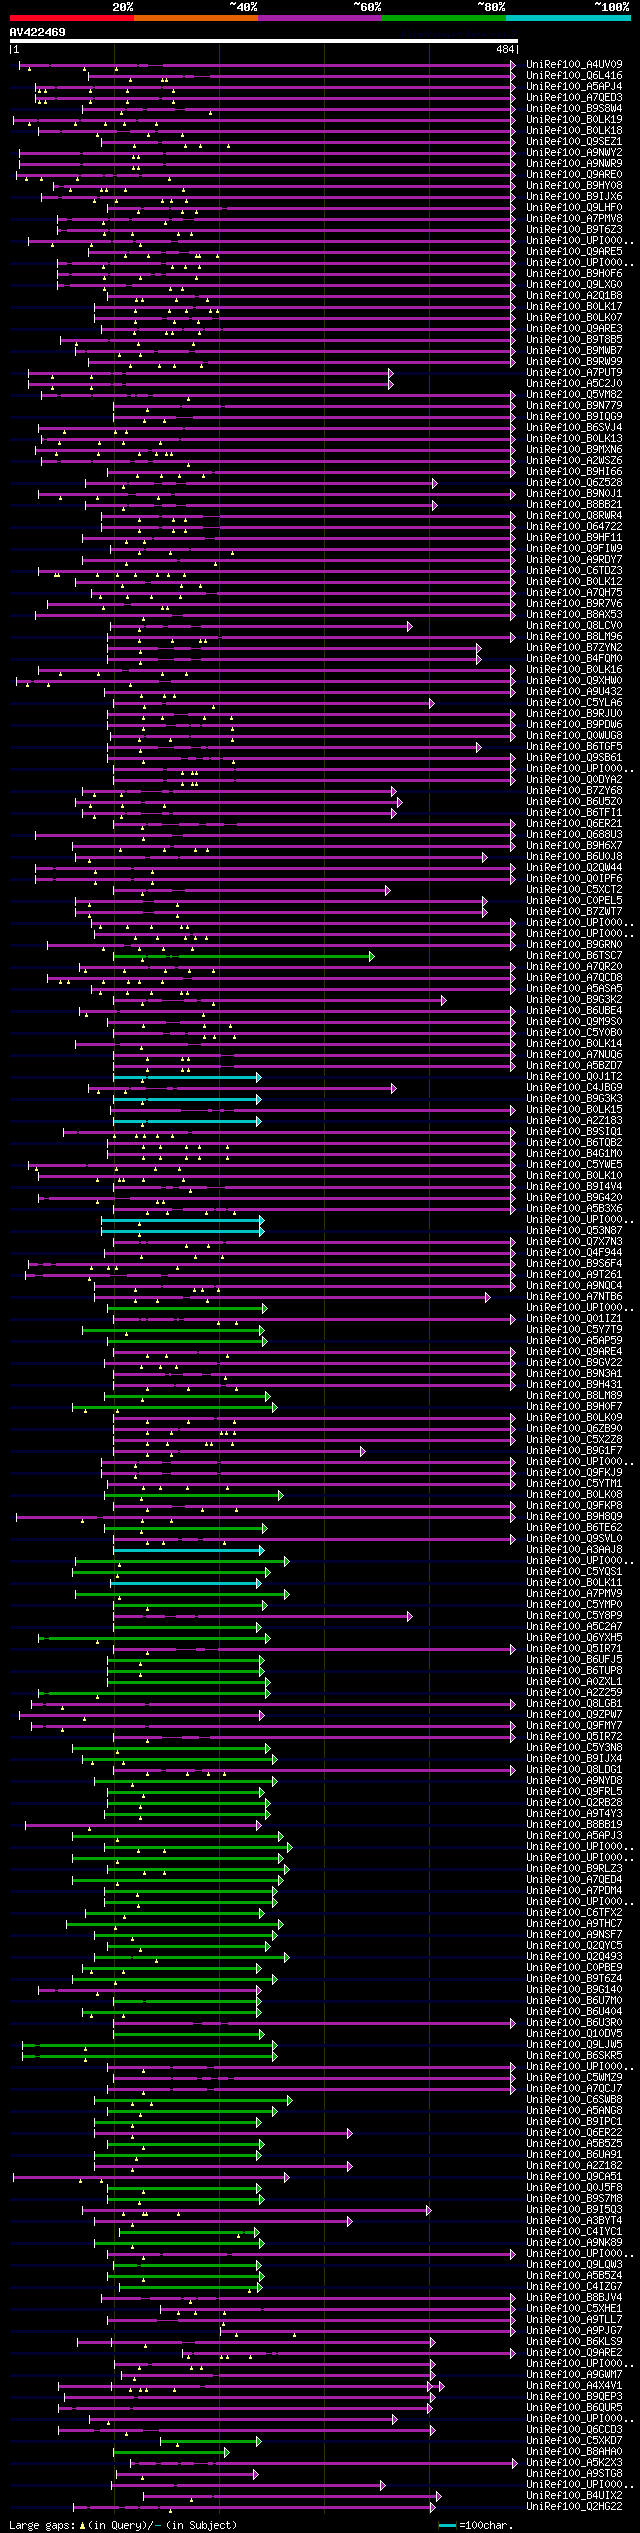This screenshot has height=2533, width=640.
Task: Open hit UniRef100_Q6L416
Action: click(x=574, y=76)
